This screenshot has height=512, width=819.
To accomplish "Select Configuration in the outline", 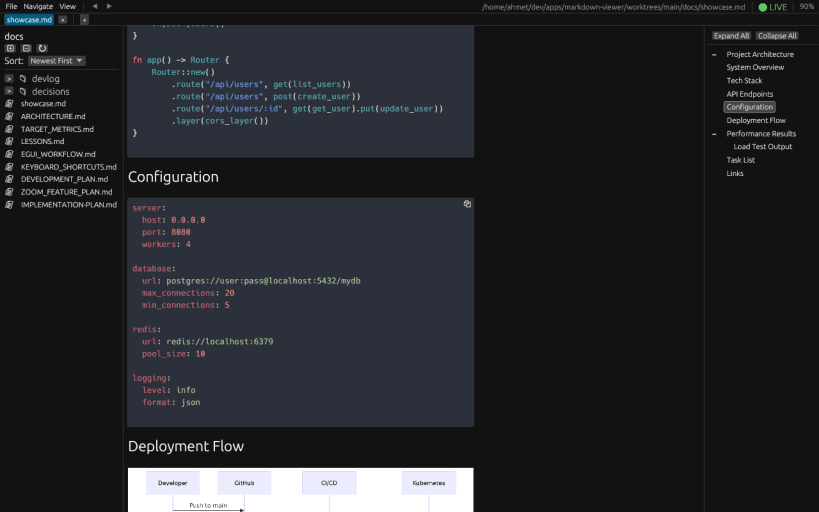I will [750, 107].
